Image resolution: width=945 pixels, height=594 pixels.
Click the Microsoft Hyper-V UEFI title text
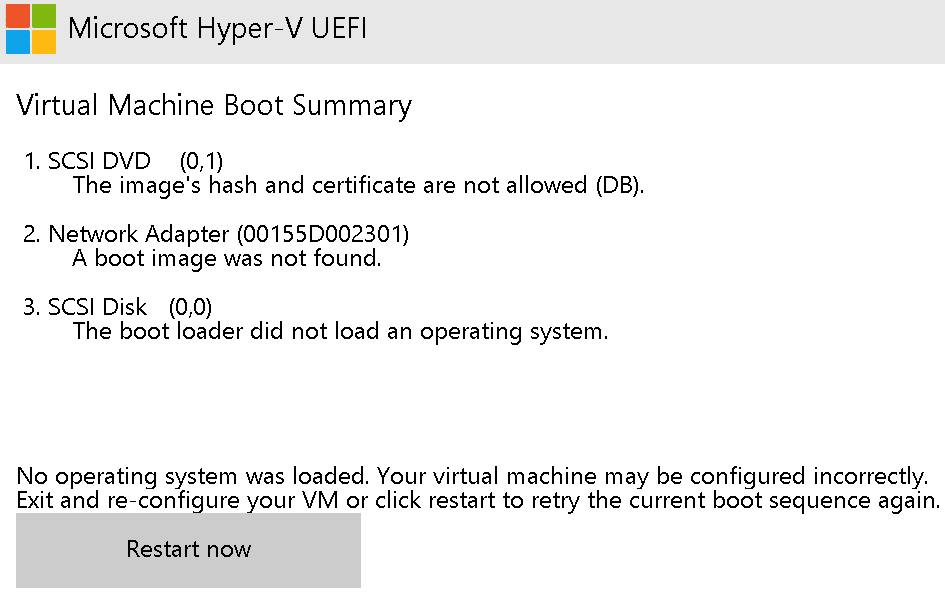click(217, 29)
